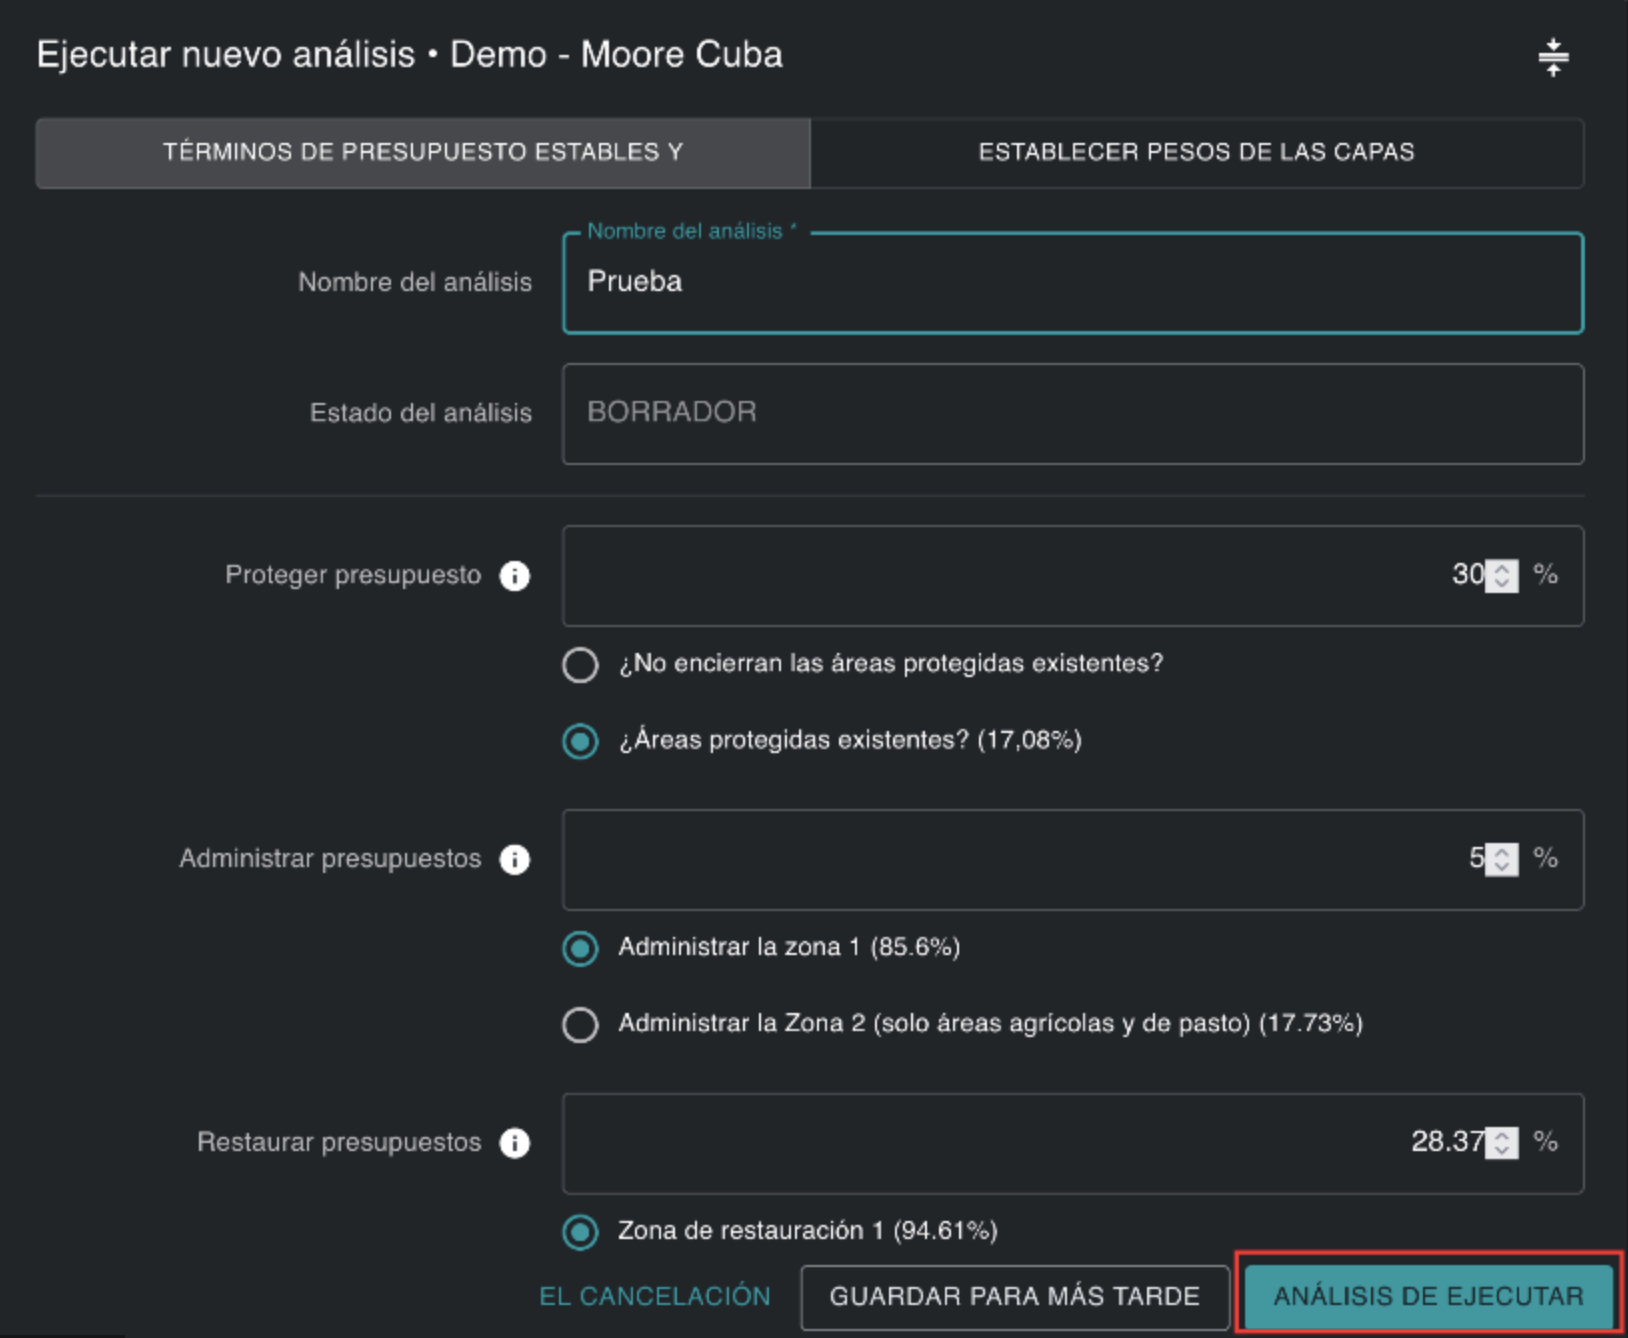Click stepper arrows on Administrar presupuestos field

[1501, 859]
